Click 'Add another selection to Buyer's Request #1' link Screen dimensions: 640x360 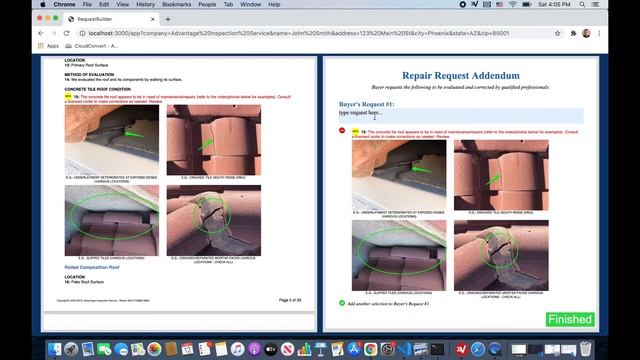[x=388, y=304]
